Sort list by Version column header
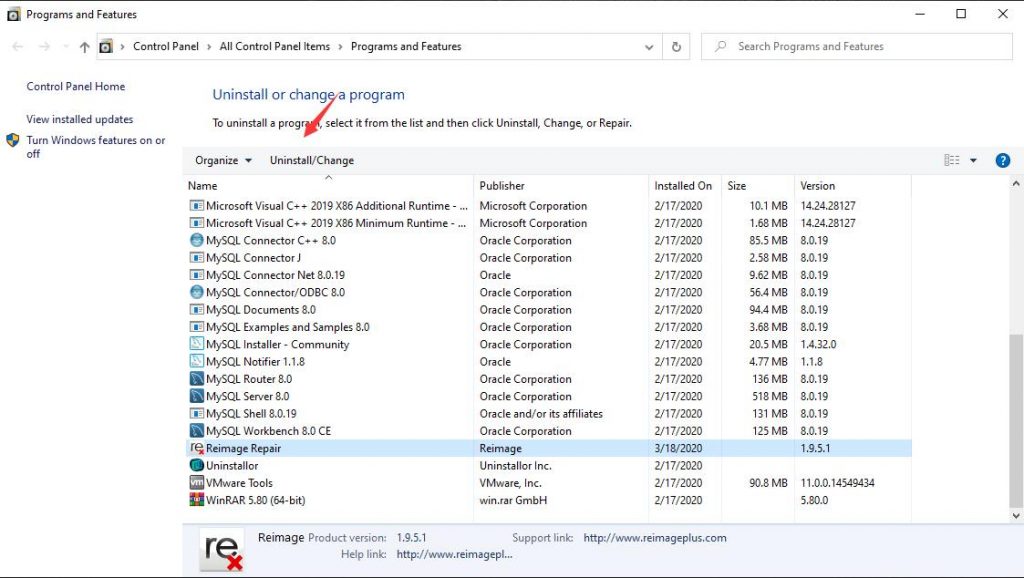The height and width of the screenshot is (578, 1024). (853, 186)
